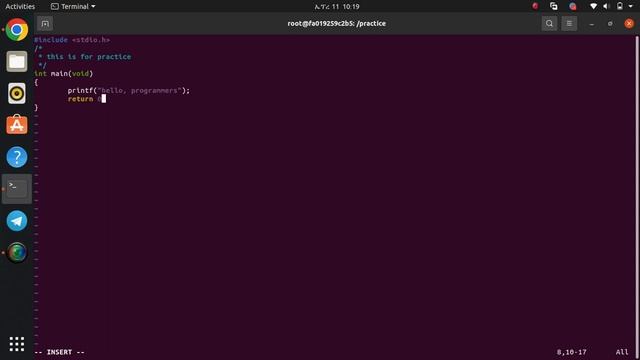
Task: Click the 'int main(void)' line
Action: pos(63,73)
